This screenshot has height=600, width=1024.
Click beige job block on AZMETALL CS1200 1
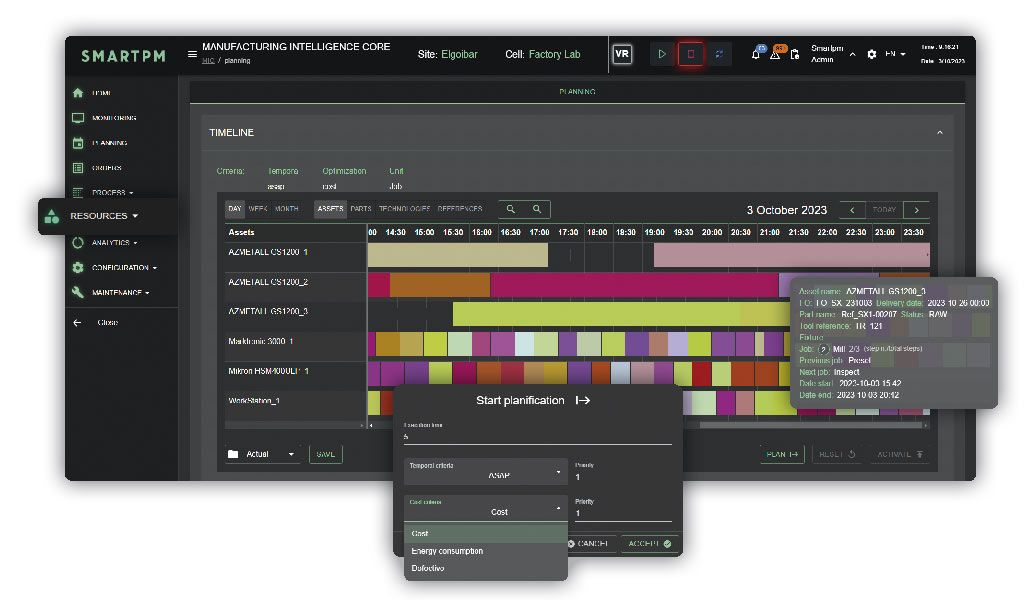(x=457, y=255)
